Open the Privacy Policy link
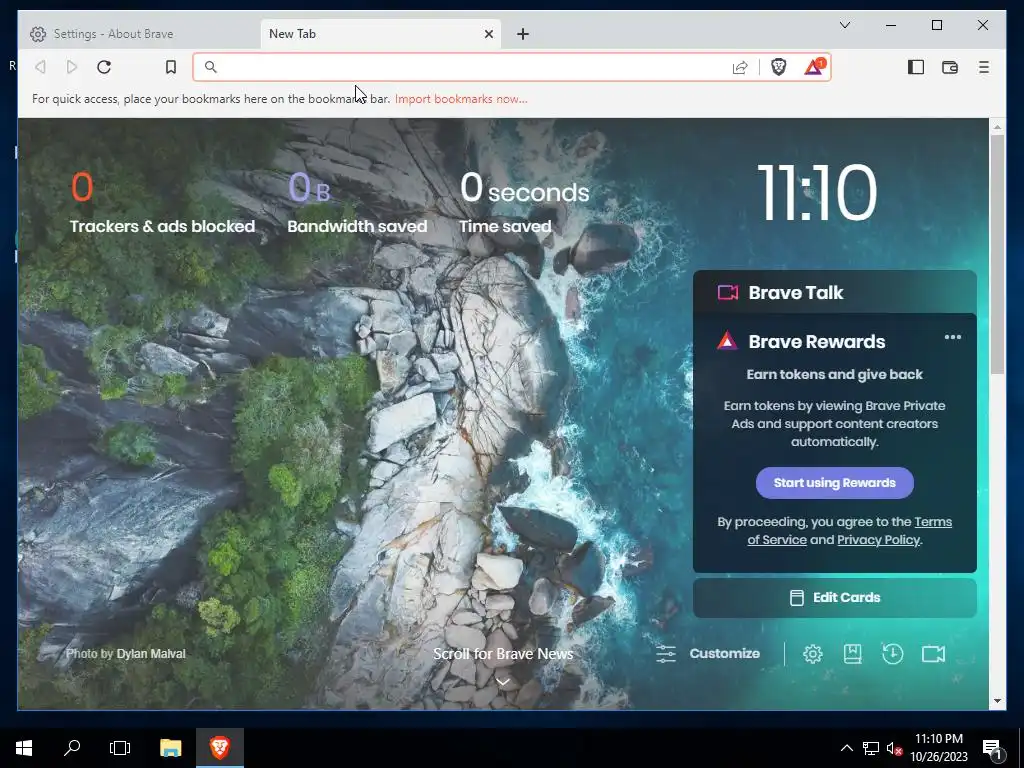 tap(878, 540)
